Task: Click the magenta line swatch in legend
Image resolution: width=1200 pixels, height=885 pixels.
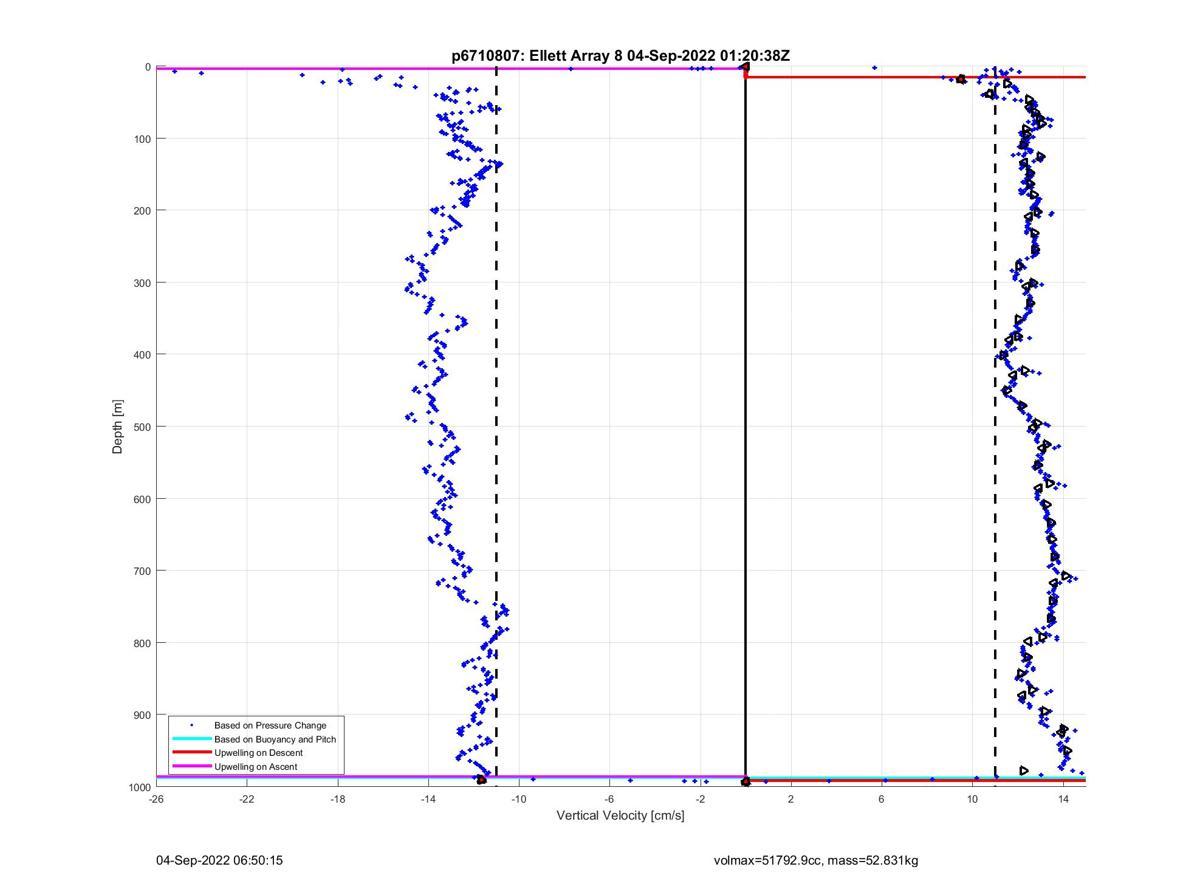Action: tap(192, 767)
